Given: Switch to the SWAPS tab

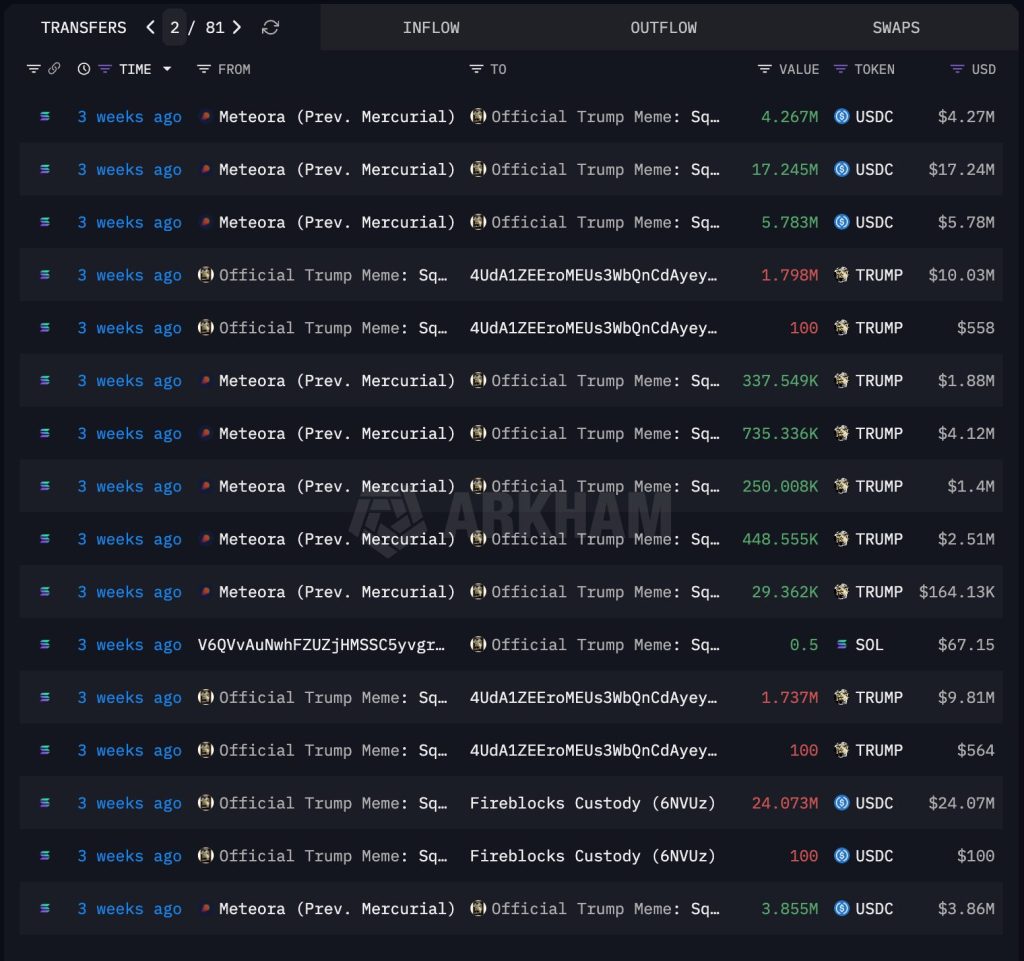Looking at the screenshot, I should (895, 27).
